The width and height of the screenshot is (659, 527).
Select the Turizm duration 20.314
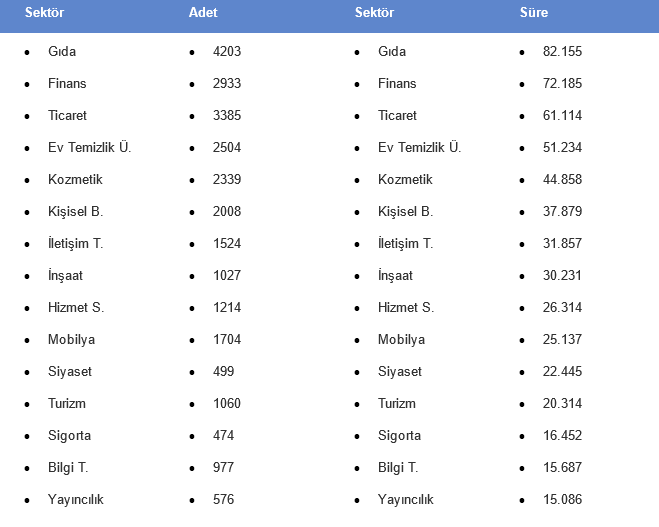click(x=563, y=403)
